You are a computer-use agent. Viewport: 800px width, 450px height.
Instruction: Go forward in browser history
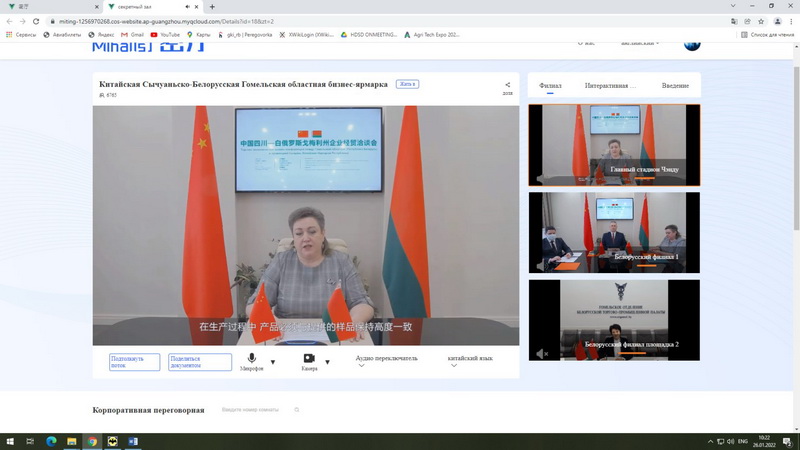pyautogui.click(x=22, y=21)
